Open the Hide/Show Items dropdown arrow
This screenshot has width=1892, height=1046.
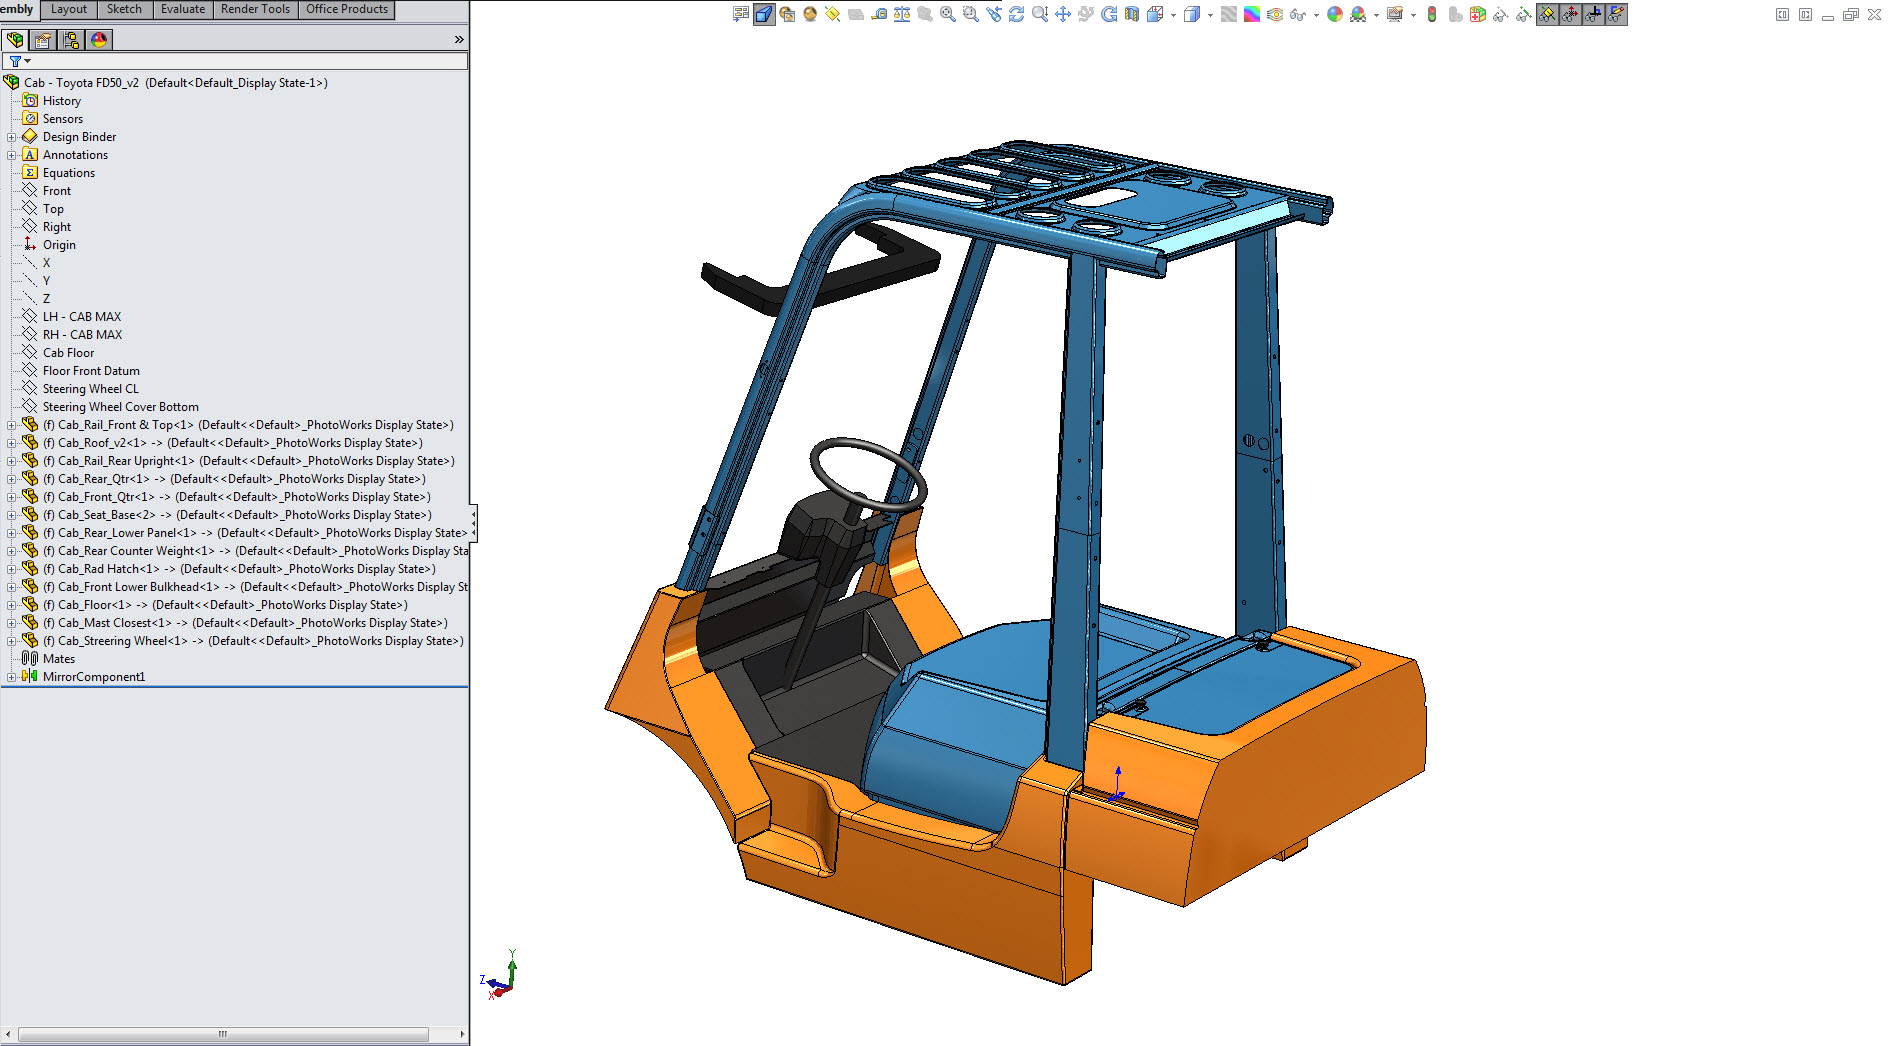(1316, 15)
